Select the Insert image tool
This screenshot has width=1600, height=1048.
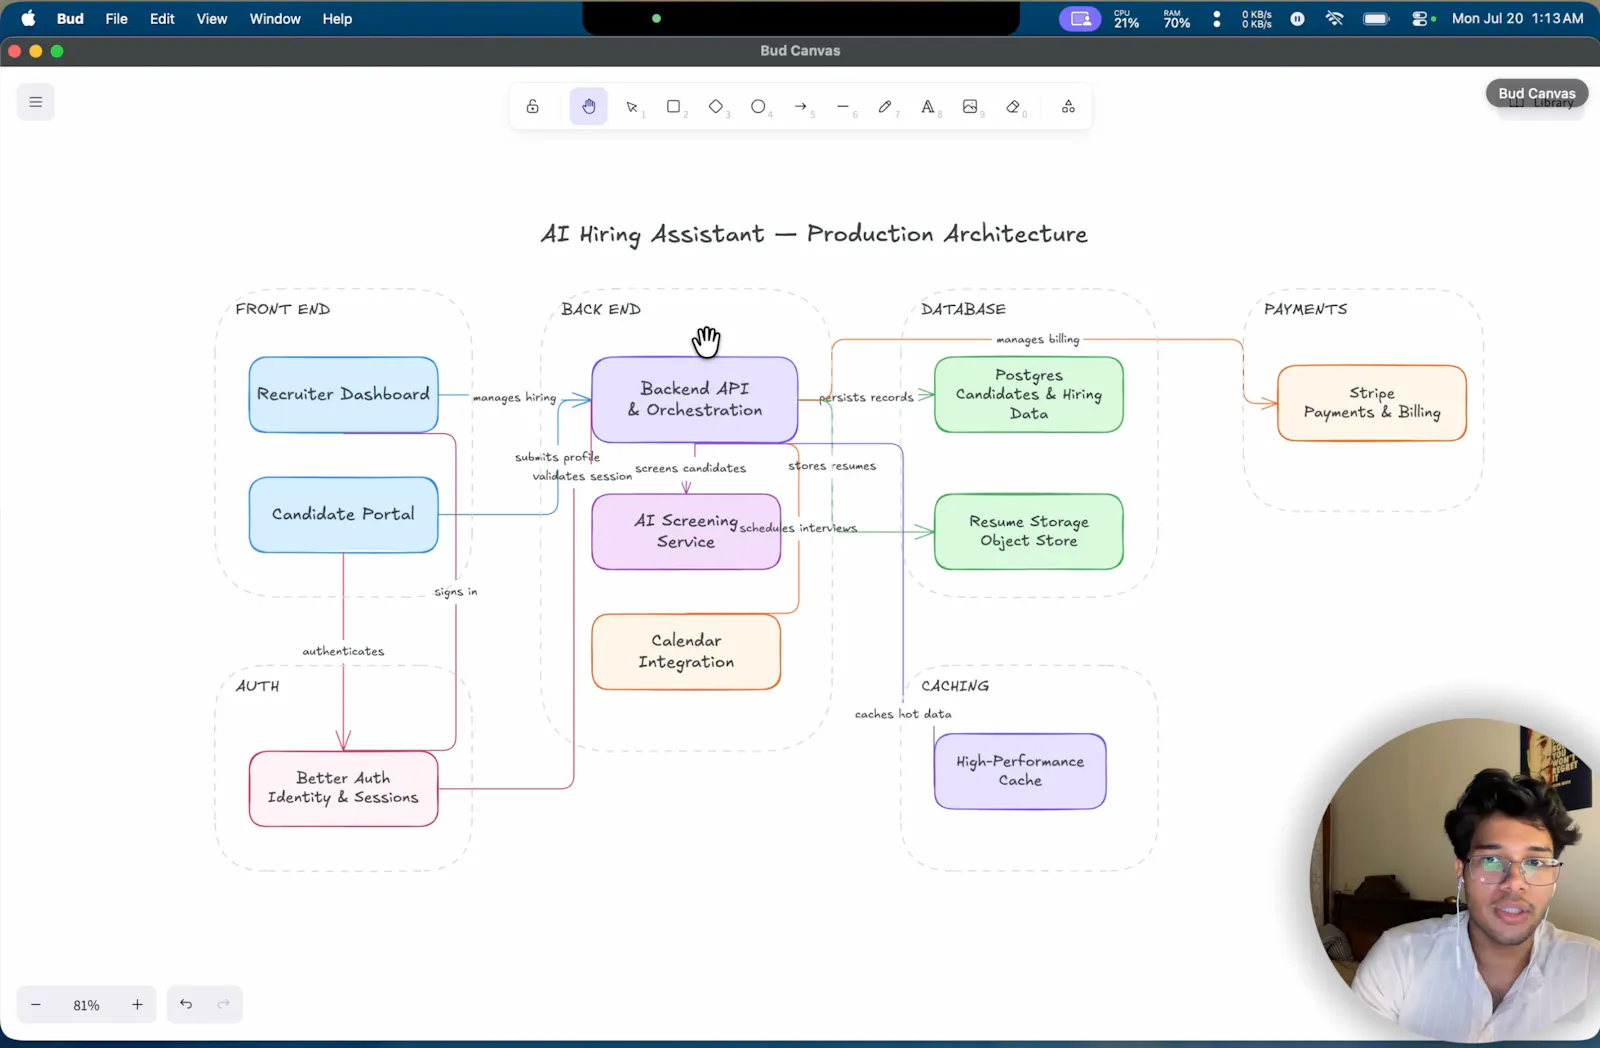pyautogui.click(x=970, y=107)
